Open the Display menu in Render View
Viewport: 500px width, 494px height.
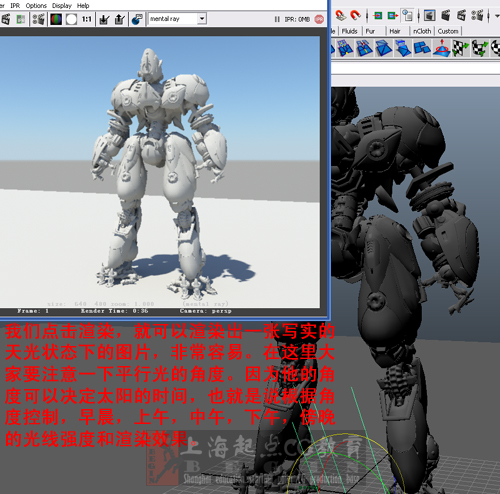click(62, 6)
